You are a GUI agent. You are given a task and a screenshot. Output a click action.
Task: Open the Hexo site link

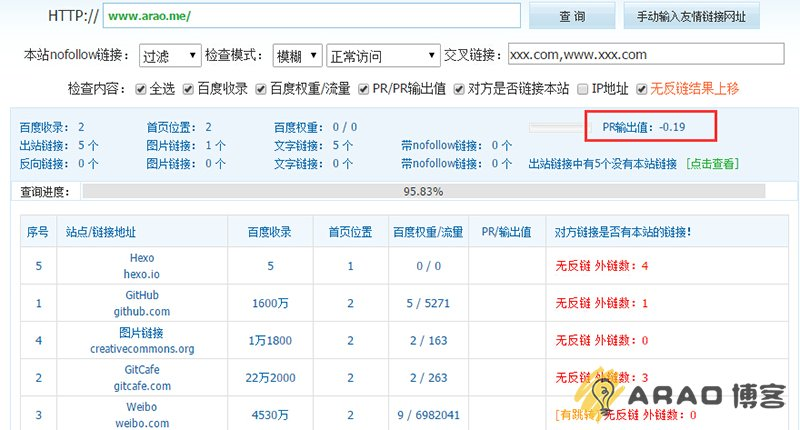click(x=142, y=258)
